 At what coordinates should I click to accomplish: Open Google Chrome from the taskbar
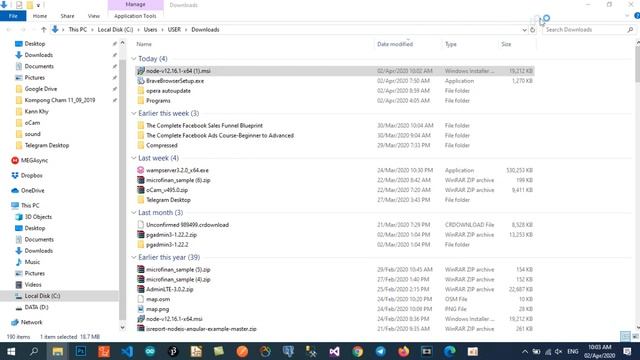[358, 351]
